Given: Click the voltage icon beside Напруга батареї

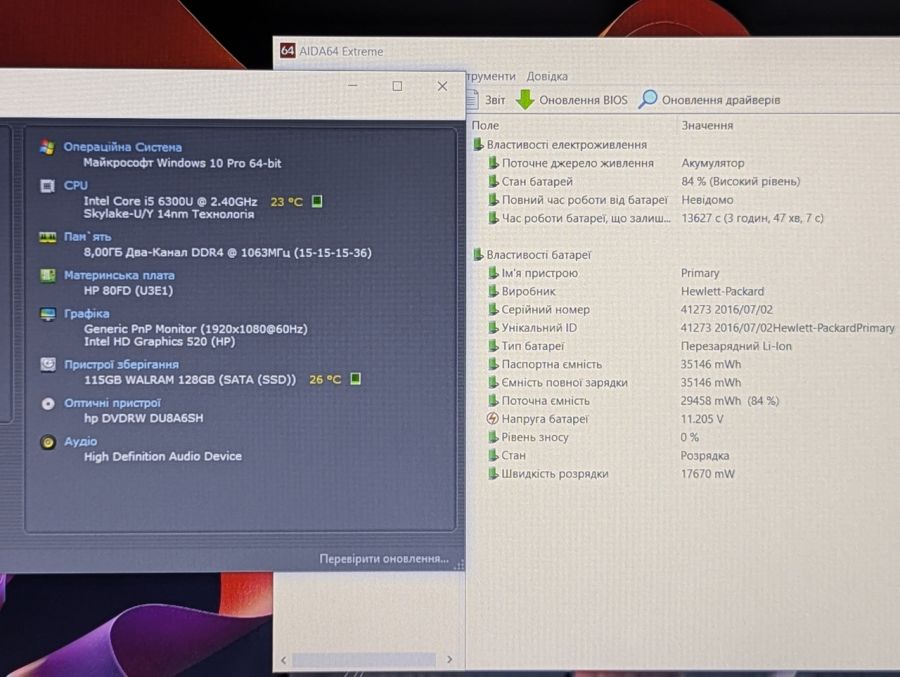Looking at the screenshot, I should click(492, 418).
